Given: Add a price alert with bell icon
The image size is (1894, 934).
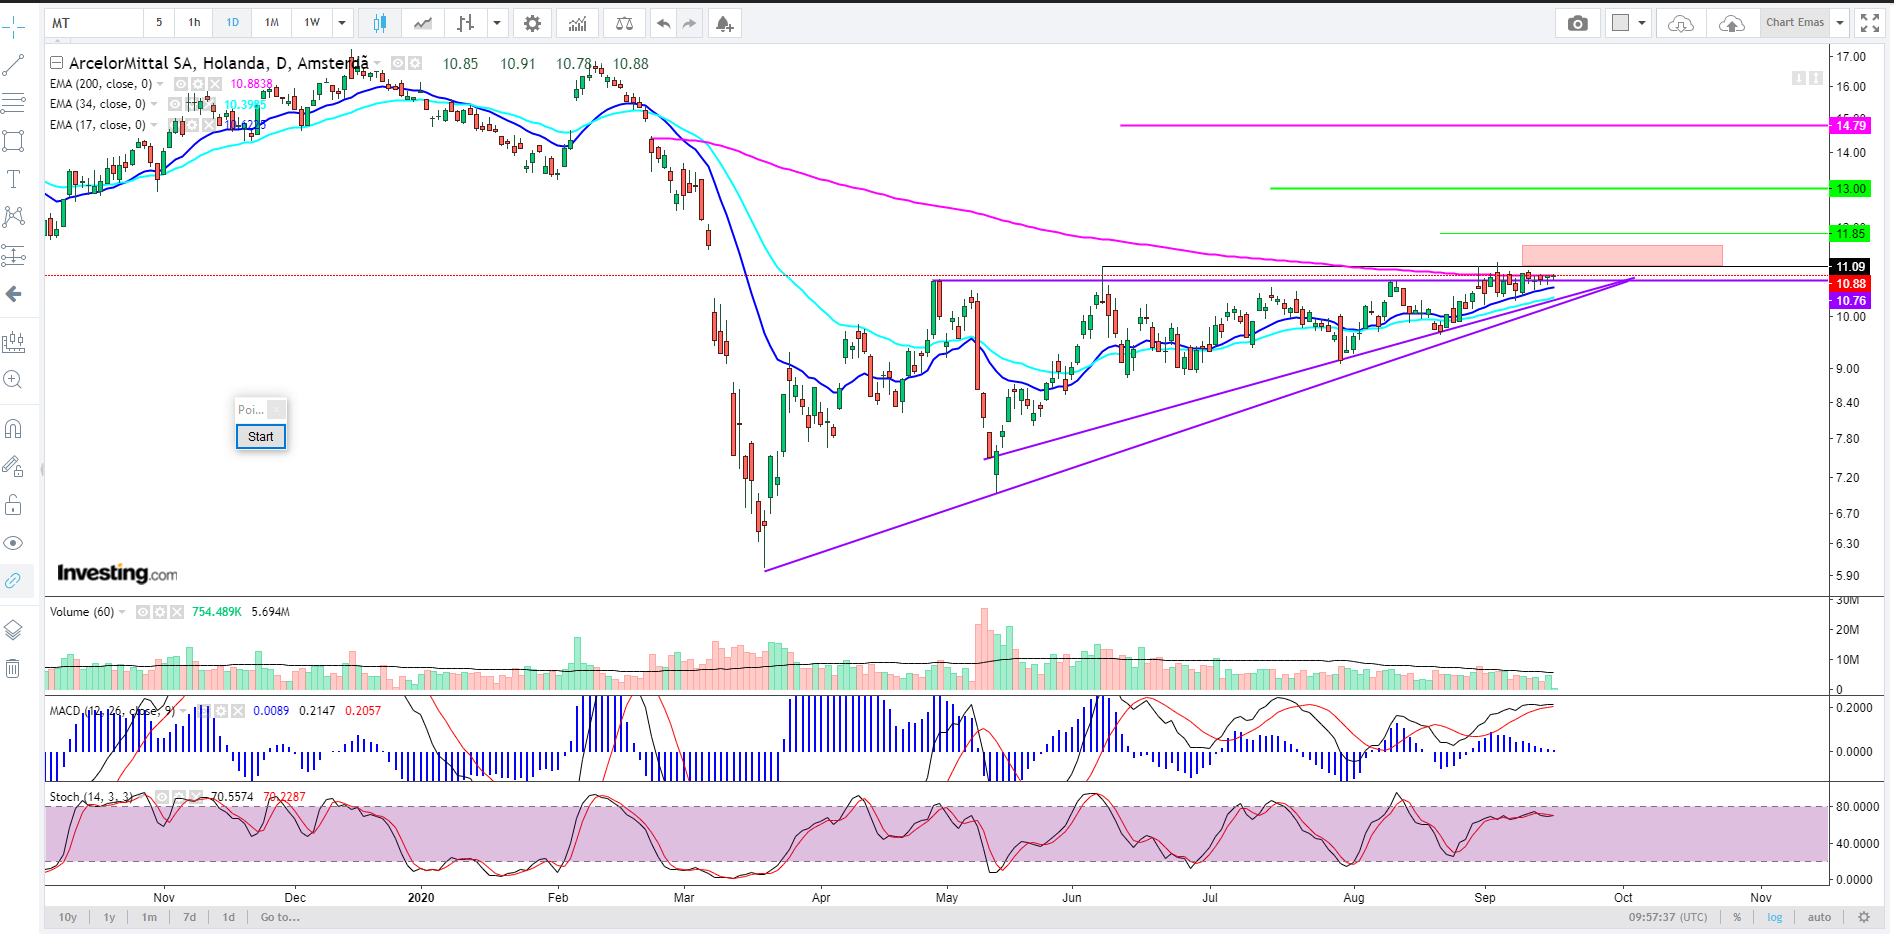Looking at the screenshot, I should (725, 23).
